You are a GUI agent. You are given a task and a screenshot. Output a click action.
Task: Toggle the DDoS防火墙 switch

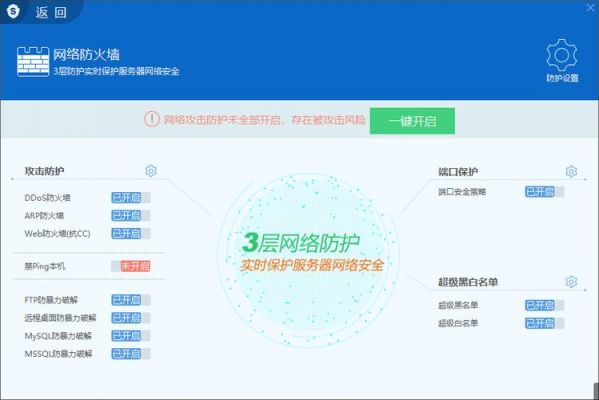(x=131, y=198)
